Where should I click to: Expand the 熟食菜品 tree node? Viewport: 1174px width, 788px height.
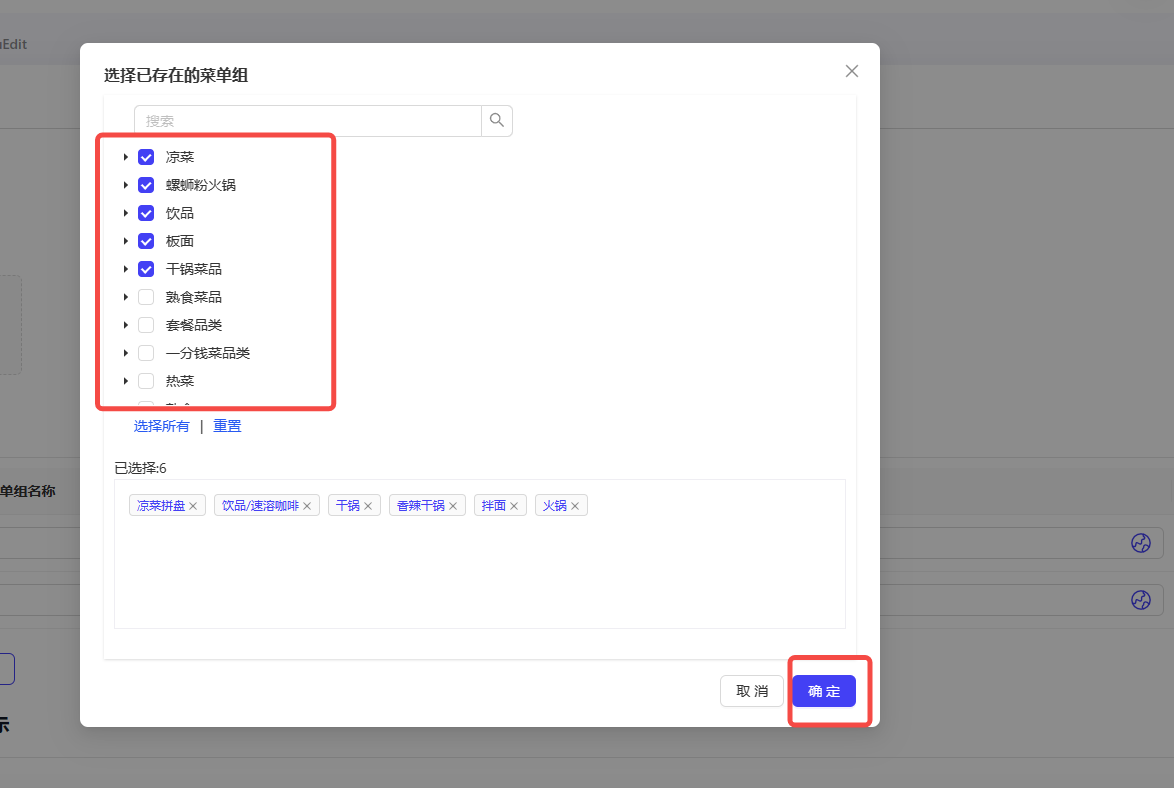pyautogui.click(x=126, y=297)
